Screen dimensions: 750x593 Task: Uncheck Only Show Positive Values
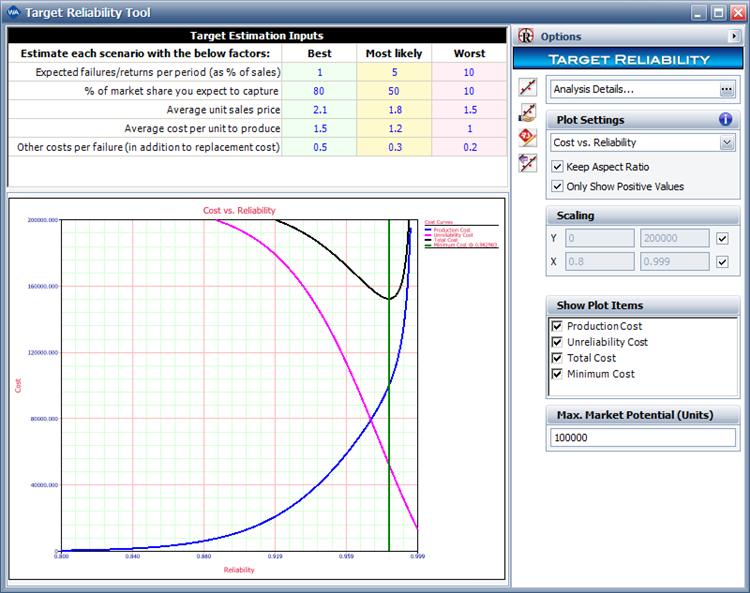pos(558,186)
